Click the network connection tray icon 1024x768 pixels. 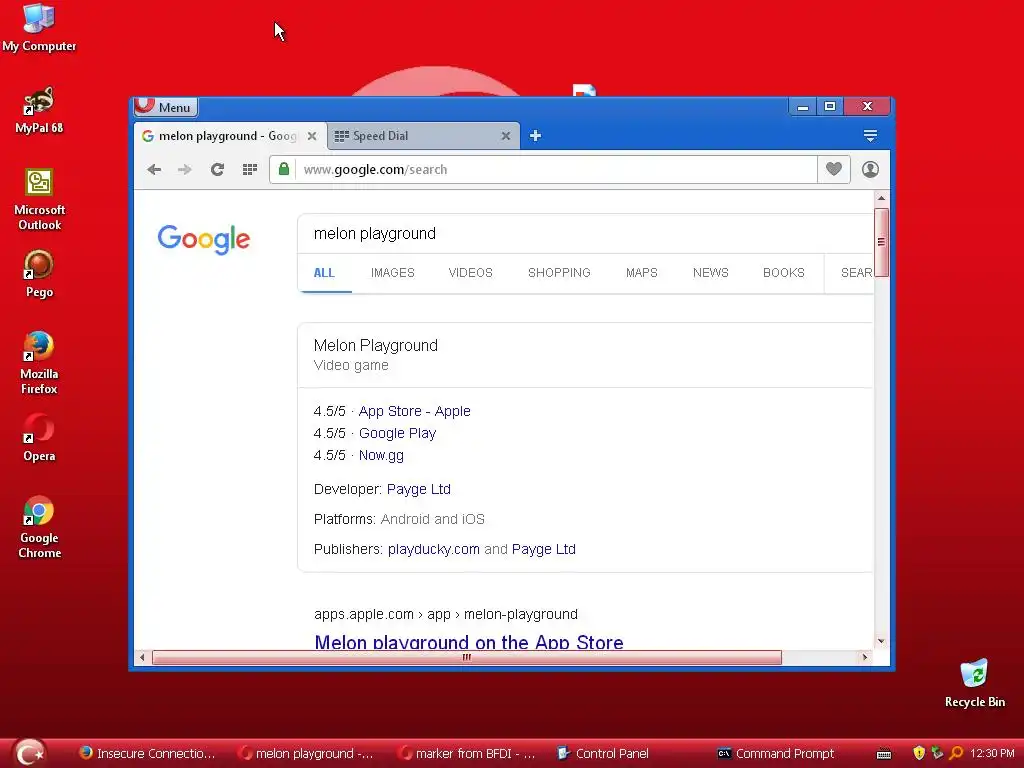pos(937,753)
